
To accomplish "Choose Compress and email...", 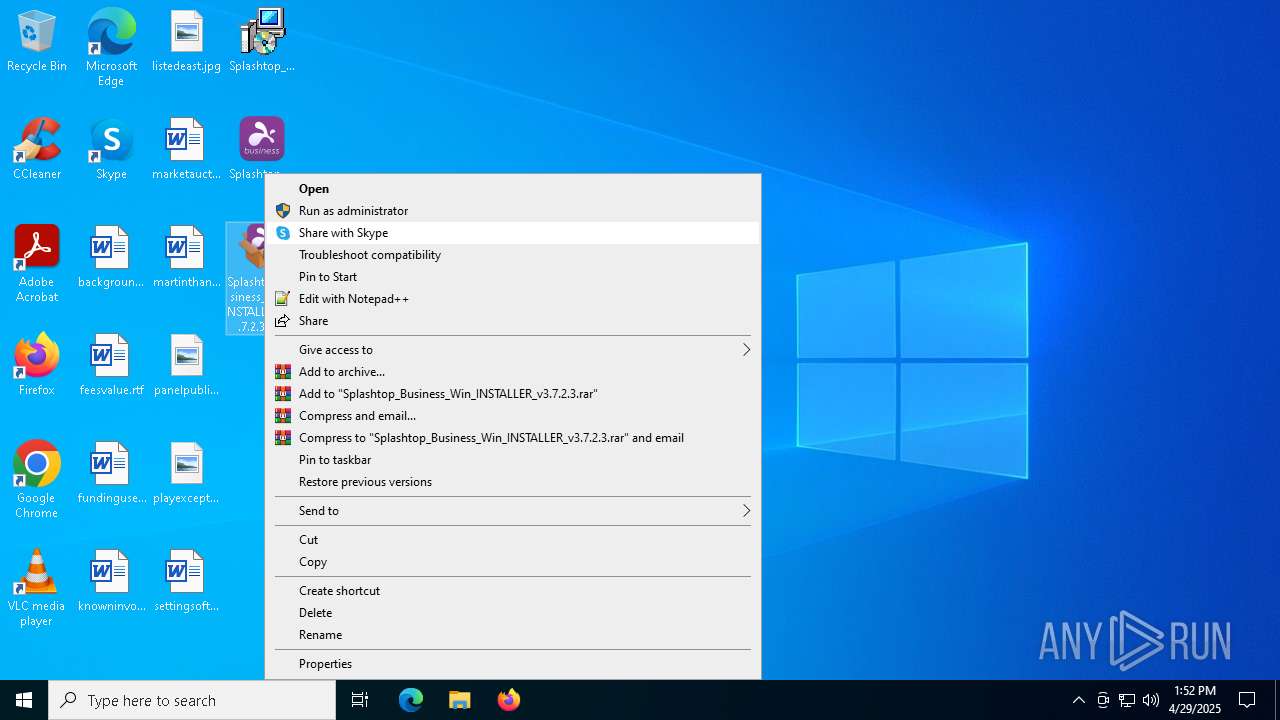I will pyautogui.click(x=513, y=416).
